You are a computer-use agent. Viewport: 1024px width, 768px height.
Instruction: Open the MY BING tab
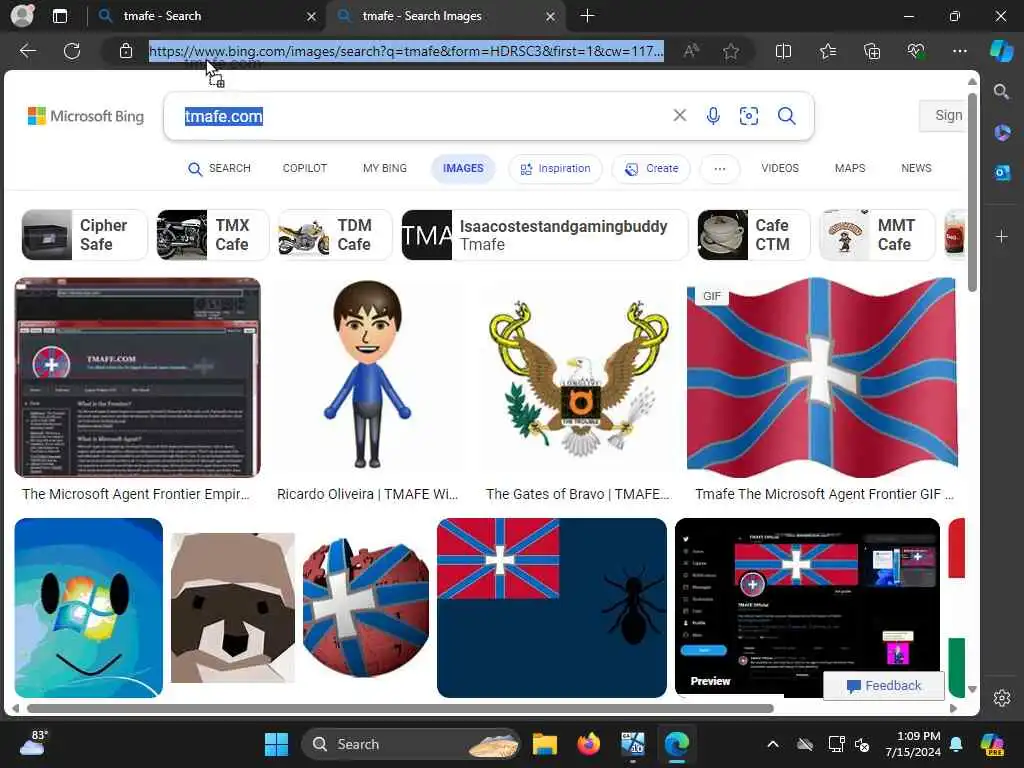(x=385, y=168)
